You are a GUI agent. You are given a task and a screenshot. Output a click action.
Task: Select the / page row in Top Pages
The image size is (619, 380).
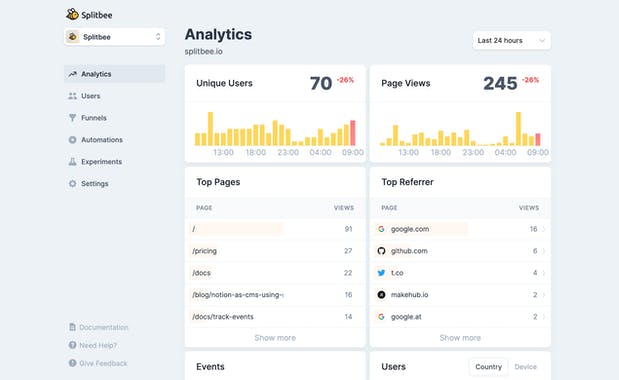tap(275, 229)
